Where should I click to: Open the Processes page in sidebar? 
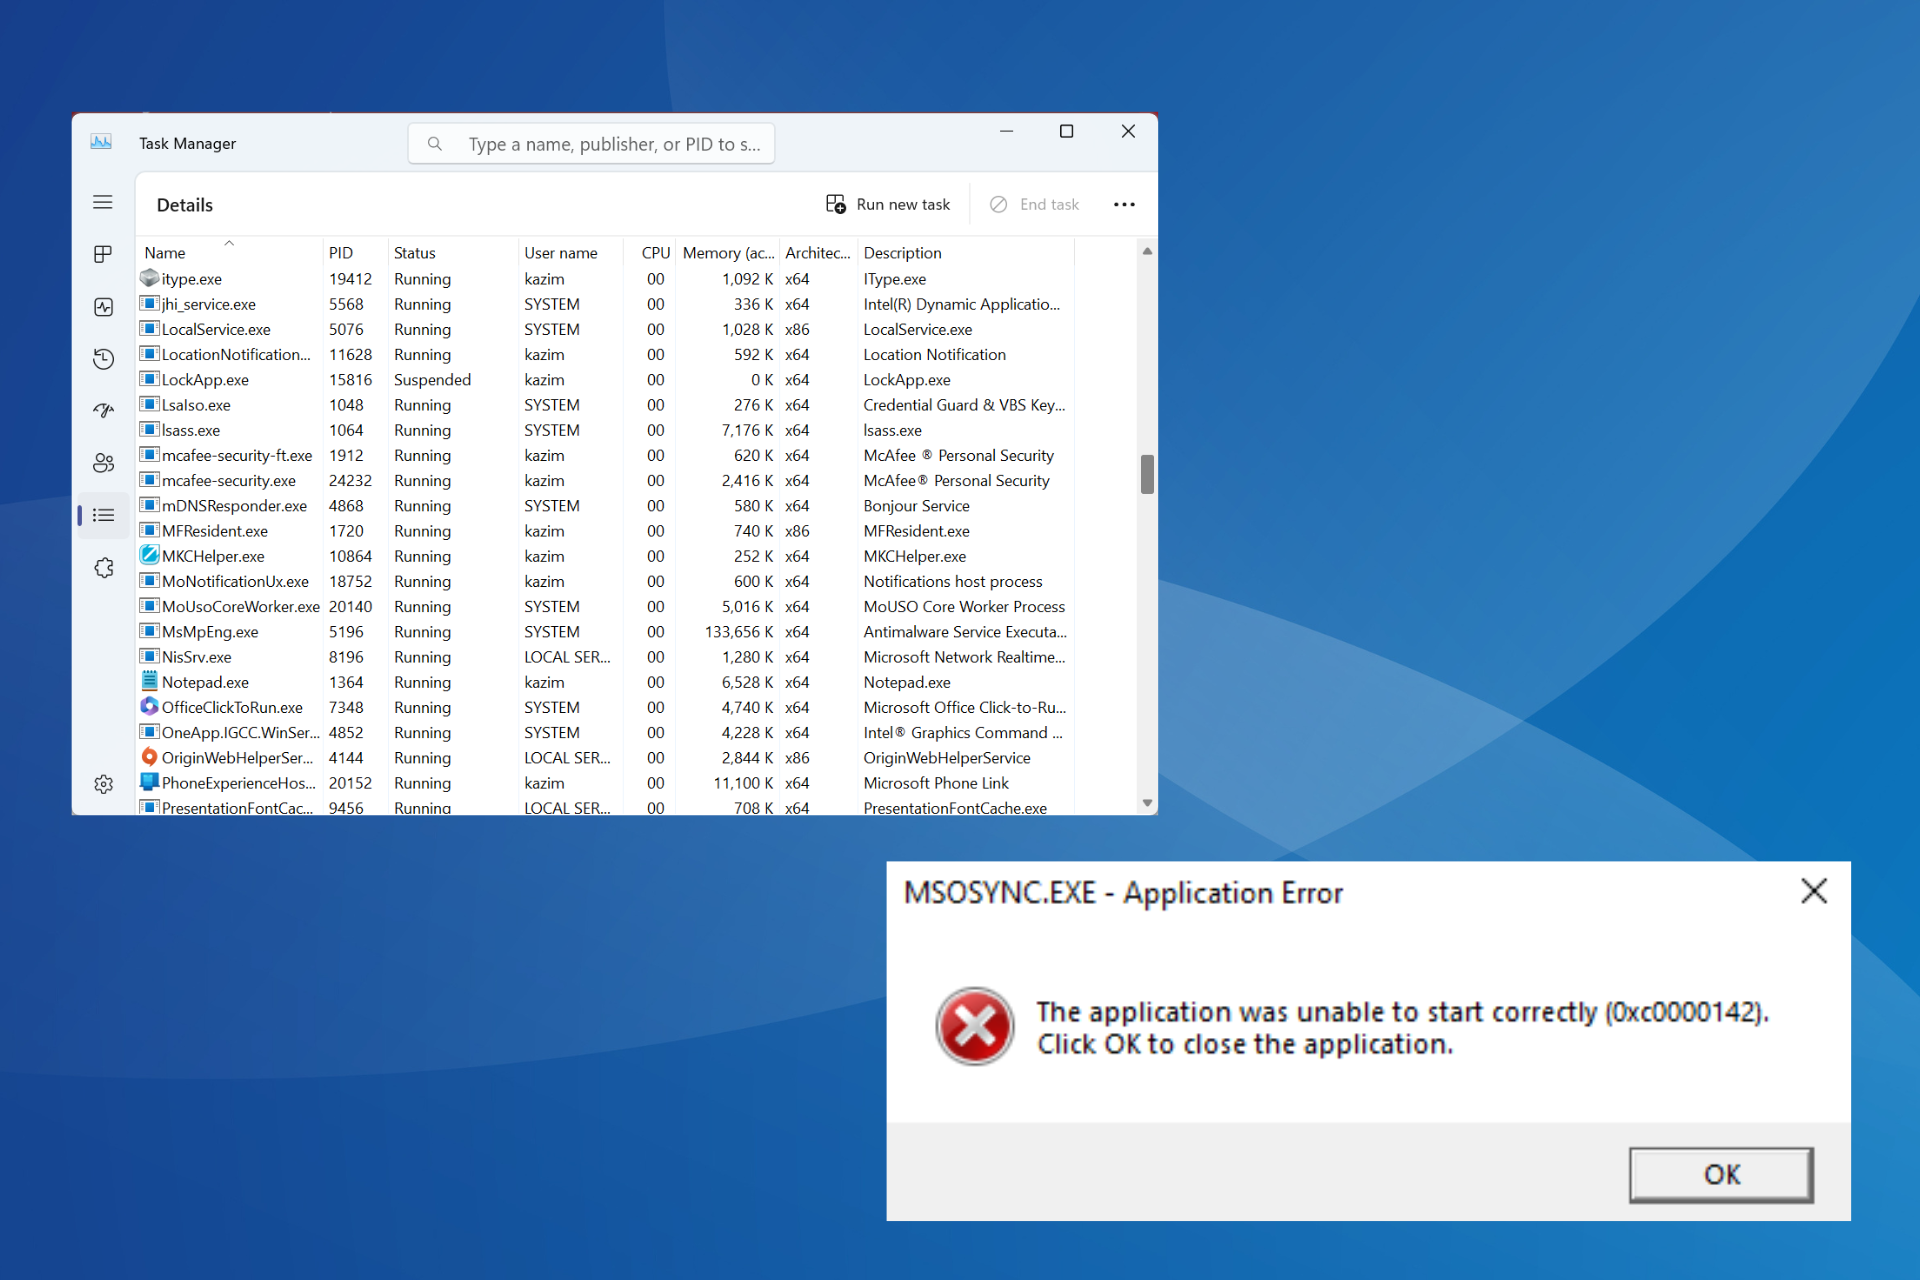click(x=103, y=254)
